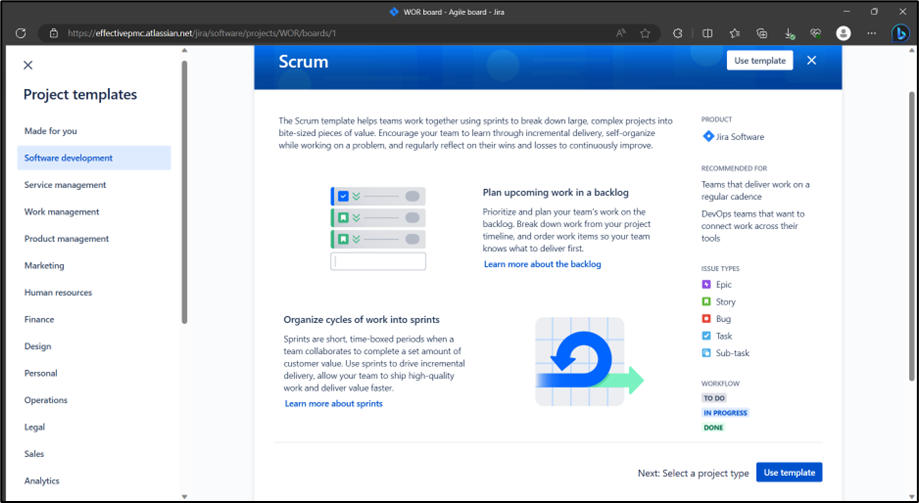Open the Bing Copilot sidebar icon
919x503 pixels.
pos(900,33)
